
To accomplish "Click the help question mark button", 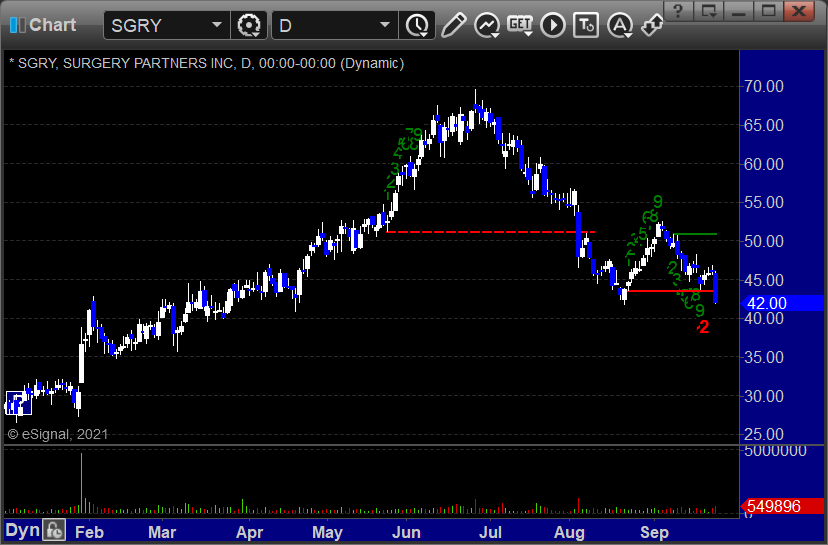I will tap(679, 11).
